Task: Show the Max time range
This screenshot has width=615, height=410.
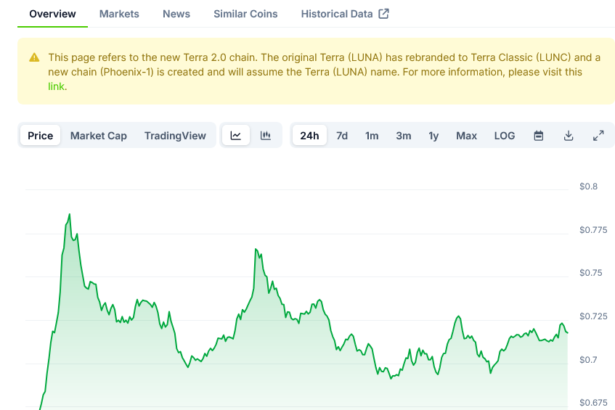Action: point(466,136)
